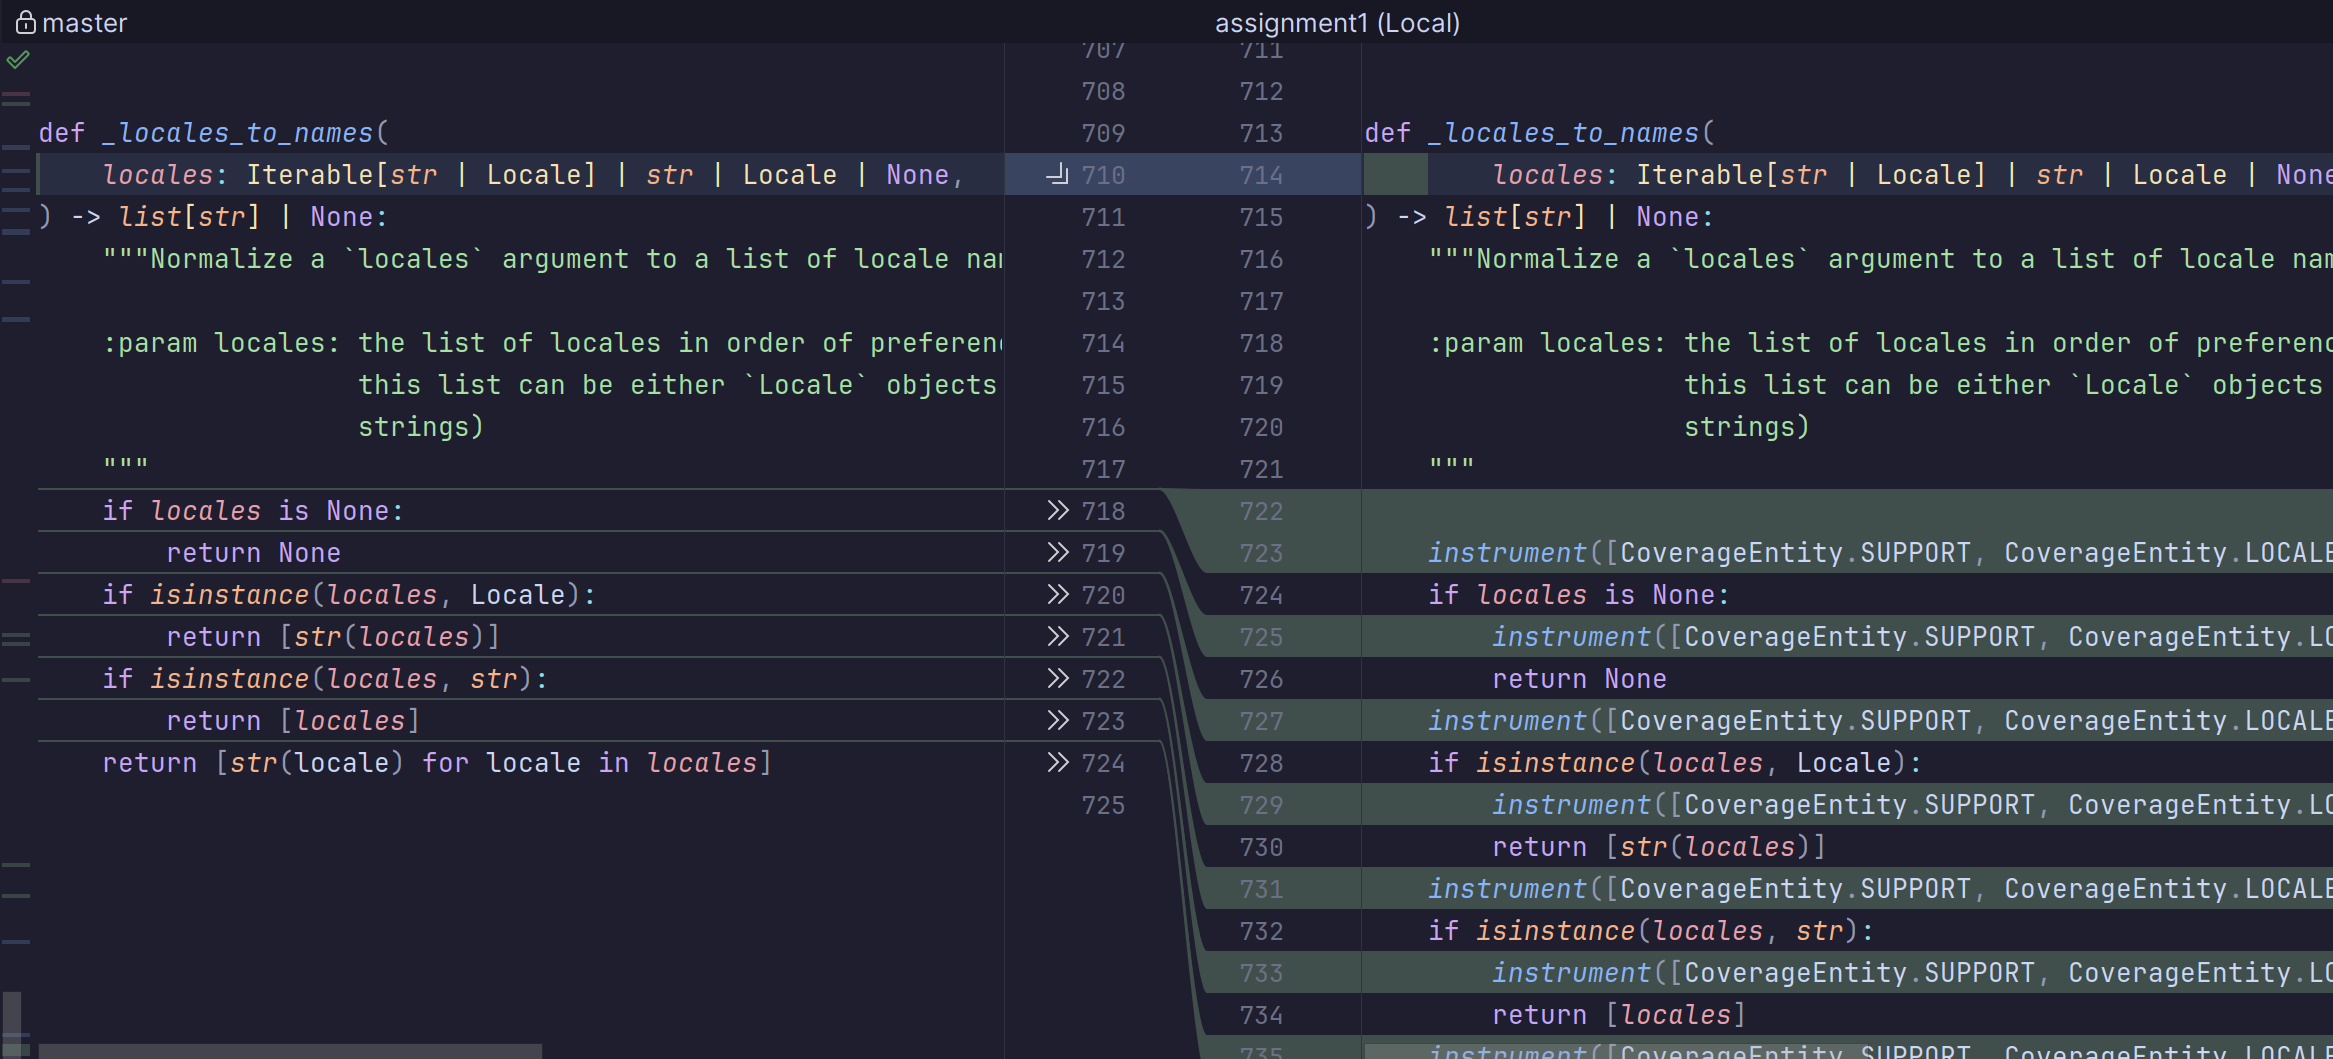
Task: Click right pane ') -> list[str] | None:' line
Action: [x=1540, y=217]
